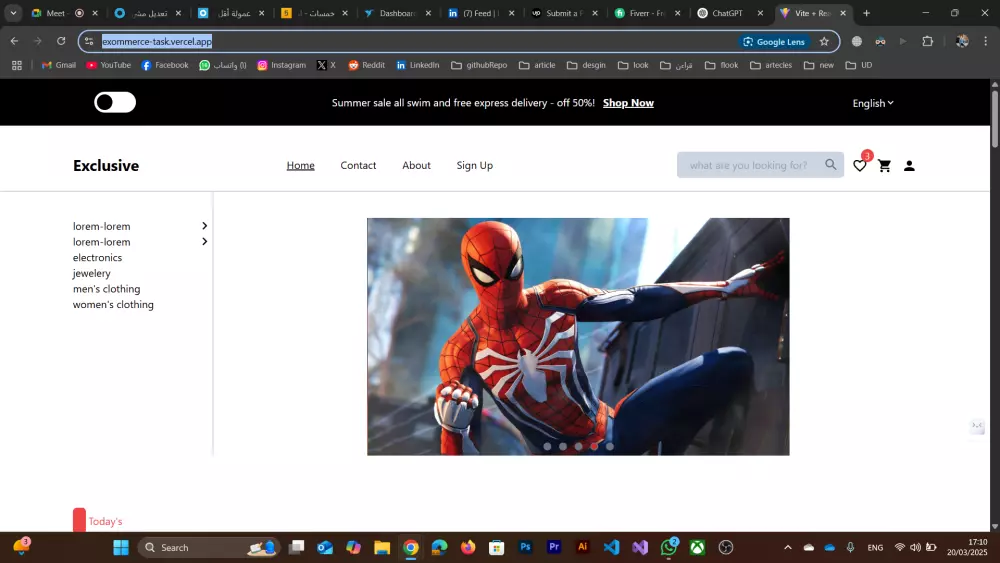Screen dimensions: 1000x563
Task: Click the Spider-Man banner image
Action: 578,337
